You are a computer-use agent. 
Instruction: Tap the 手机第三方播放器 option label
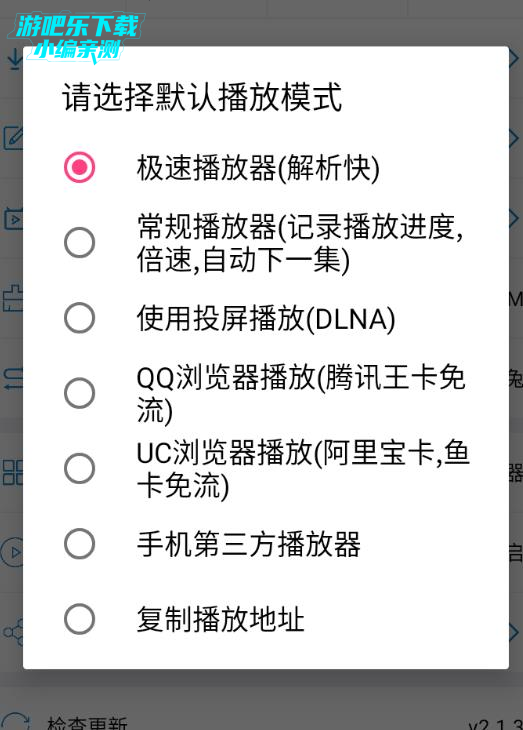249,544
